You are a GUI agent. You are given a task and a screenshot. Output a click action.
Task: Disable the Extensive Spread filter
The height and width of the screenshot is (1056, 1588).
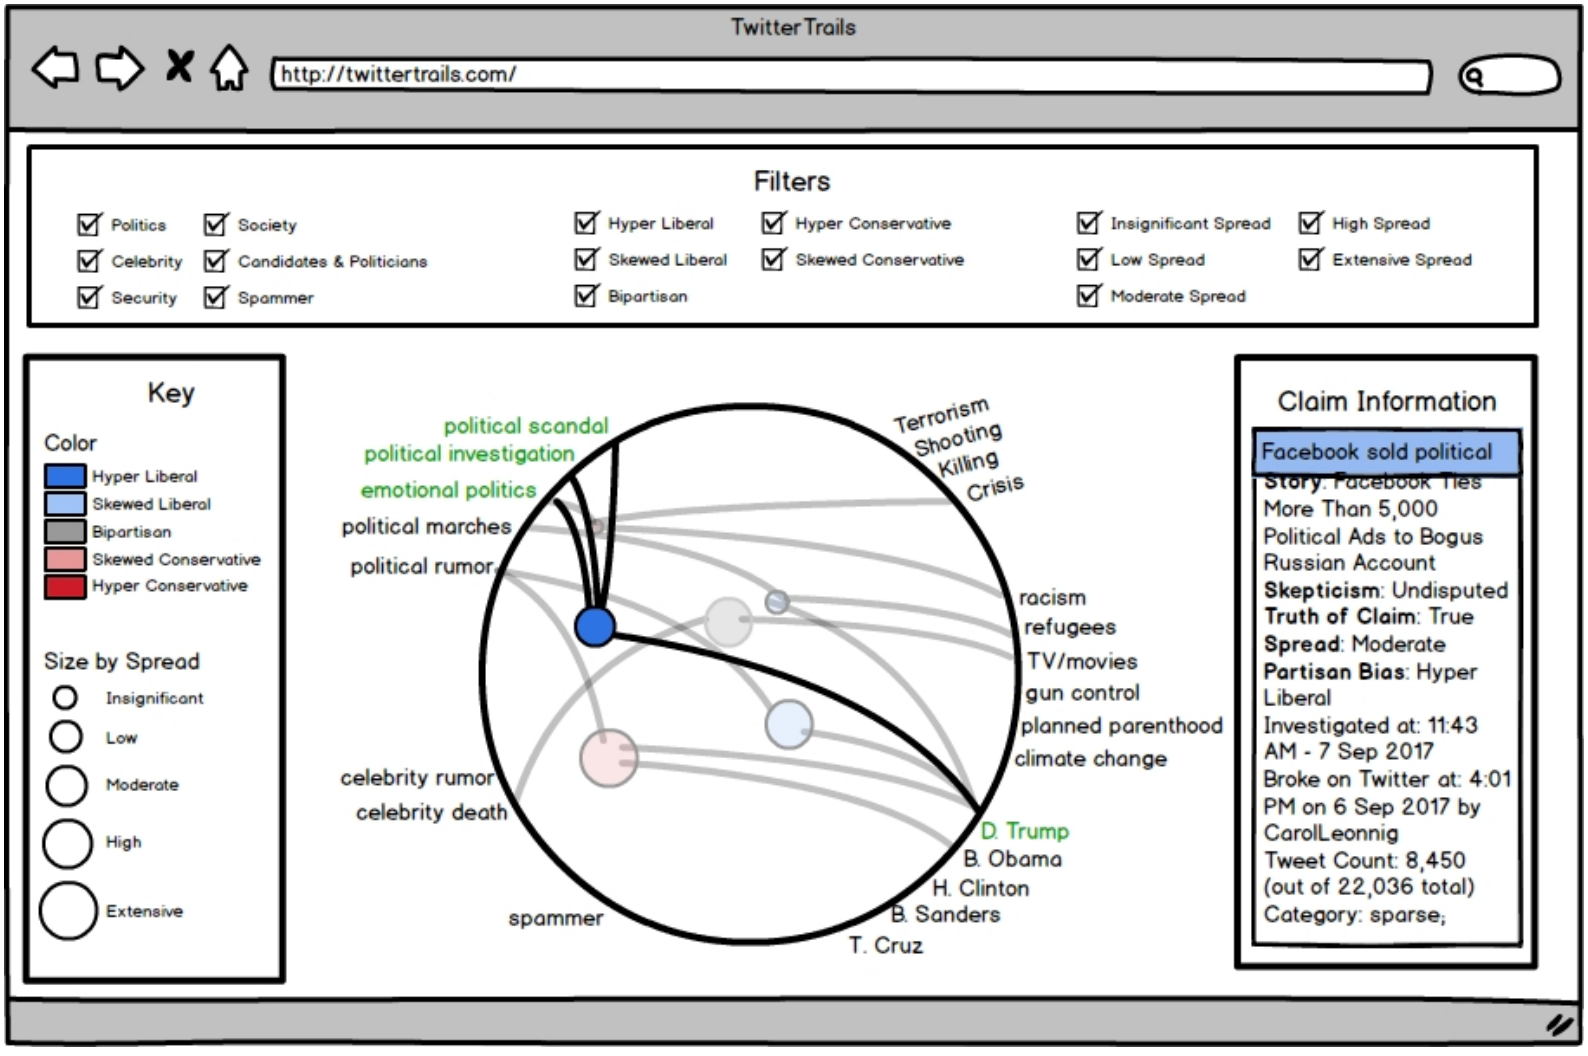pos(1310,259)
